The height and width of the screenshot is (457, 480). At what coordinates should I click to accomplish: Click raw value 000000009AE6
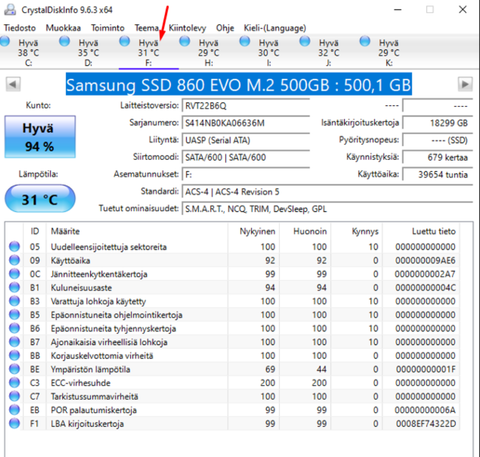(x=426, y=260)
